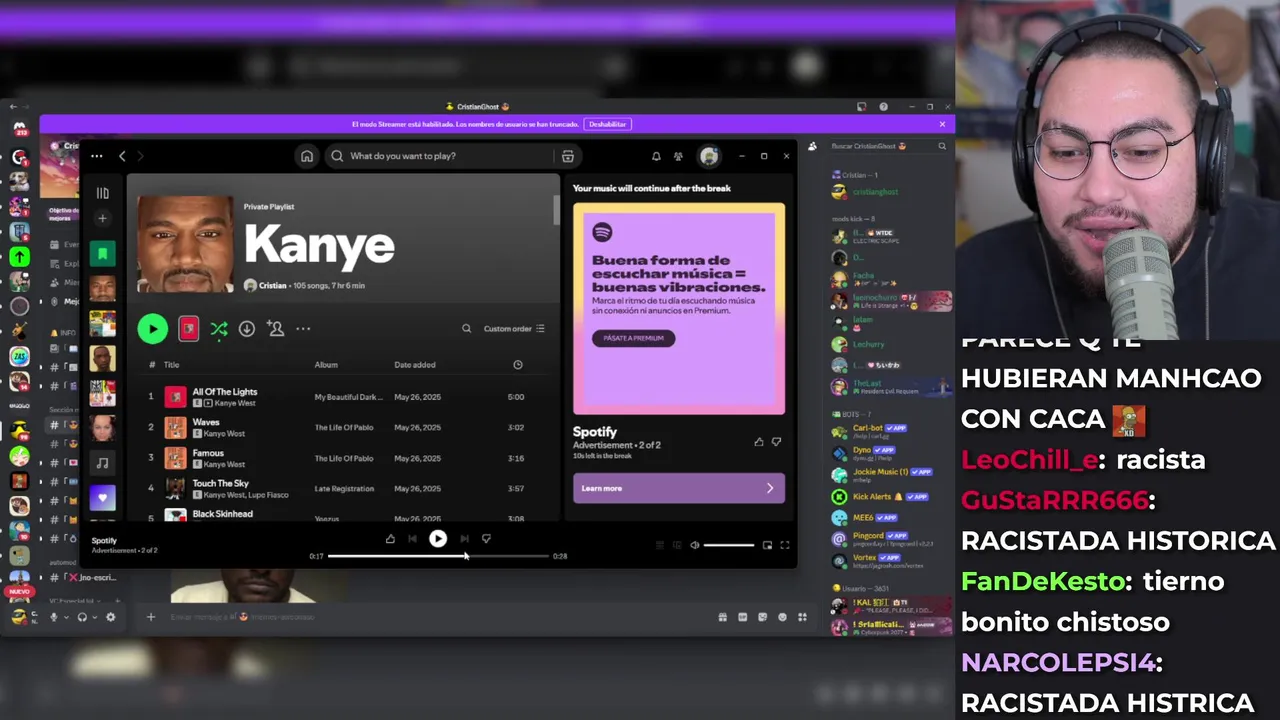Toggle Discord microphone mute
1280x720 pixels.
pos(54,617)
